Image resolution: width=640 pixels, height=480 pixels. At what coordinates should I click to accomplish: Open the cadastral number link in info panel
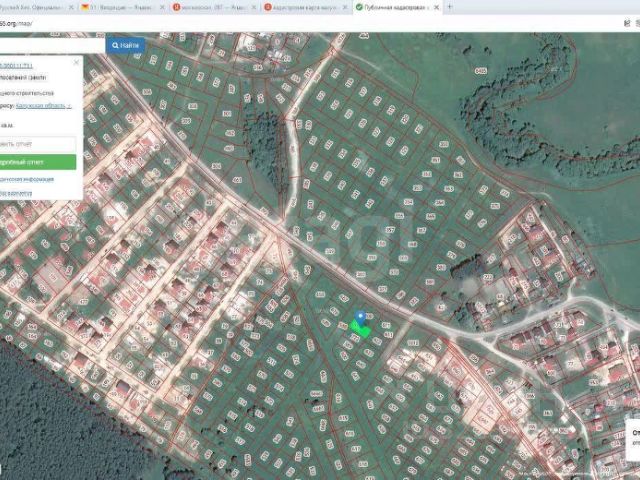click(16, 66)
